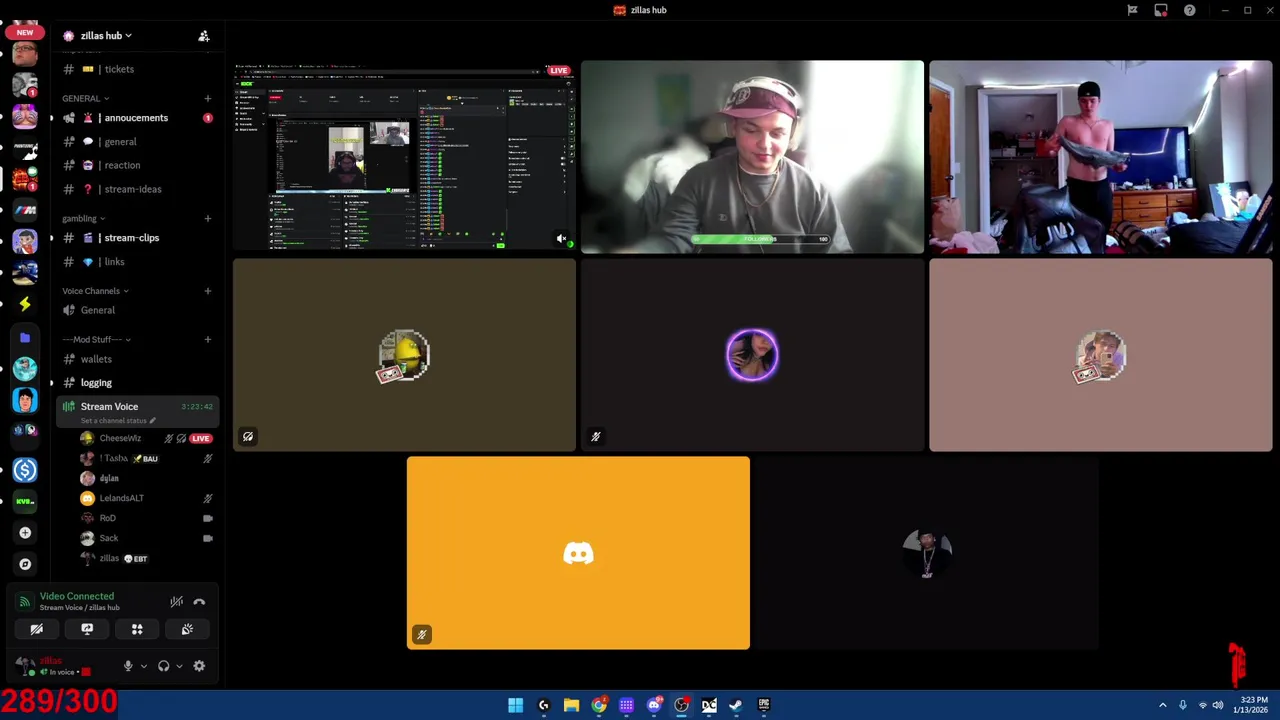The width and height of the screenshot is (1280, 720).
Task: Open the live screen share stream tile
Action: pos(404,156)
